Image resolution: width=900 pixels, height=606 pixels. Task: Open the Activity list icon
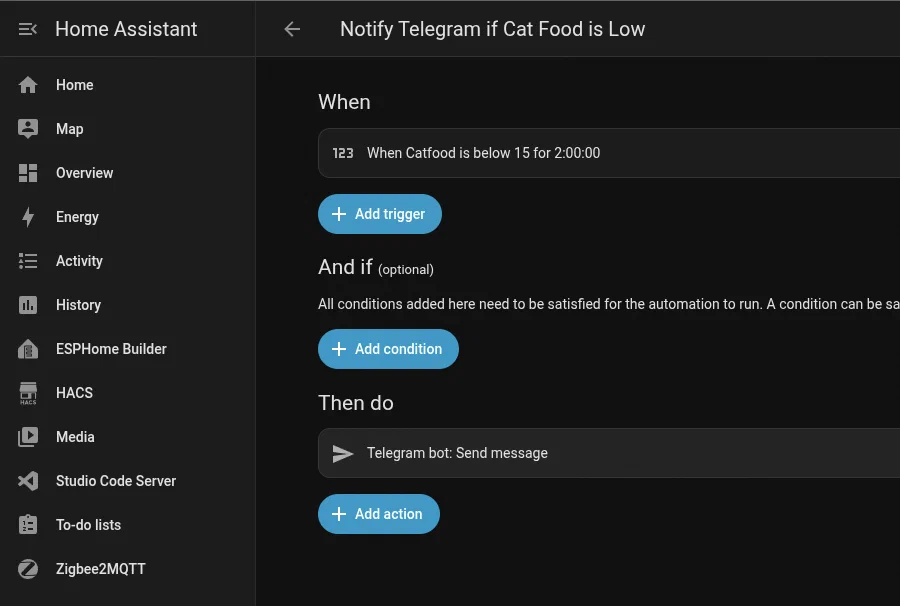28,261
